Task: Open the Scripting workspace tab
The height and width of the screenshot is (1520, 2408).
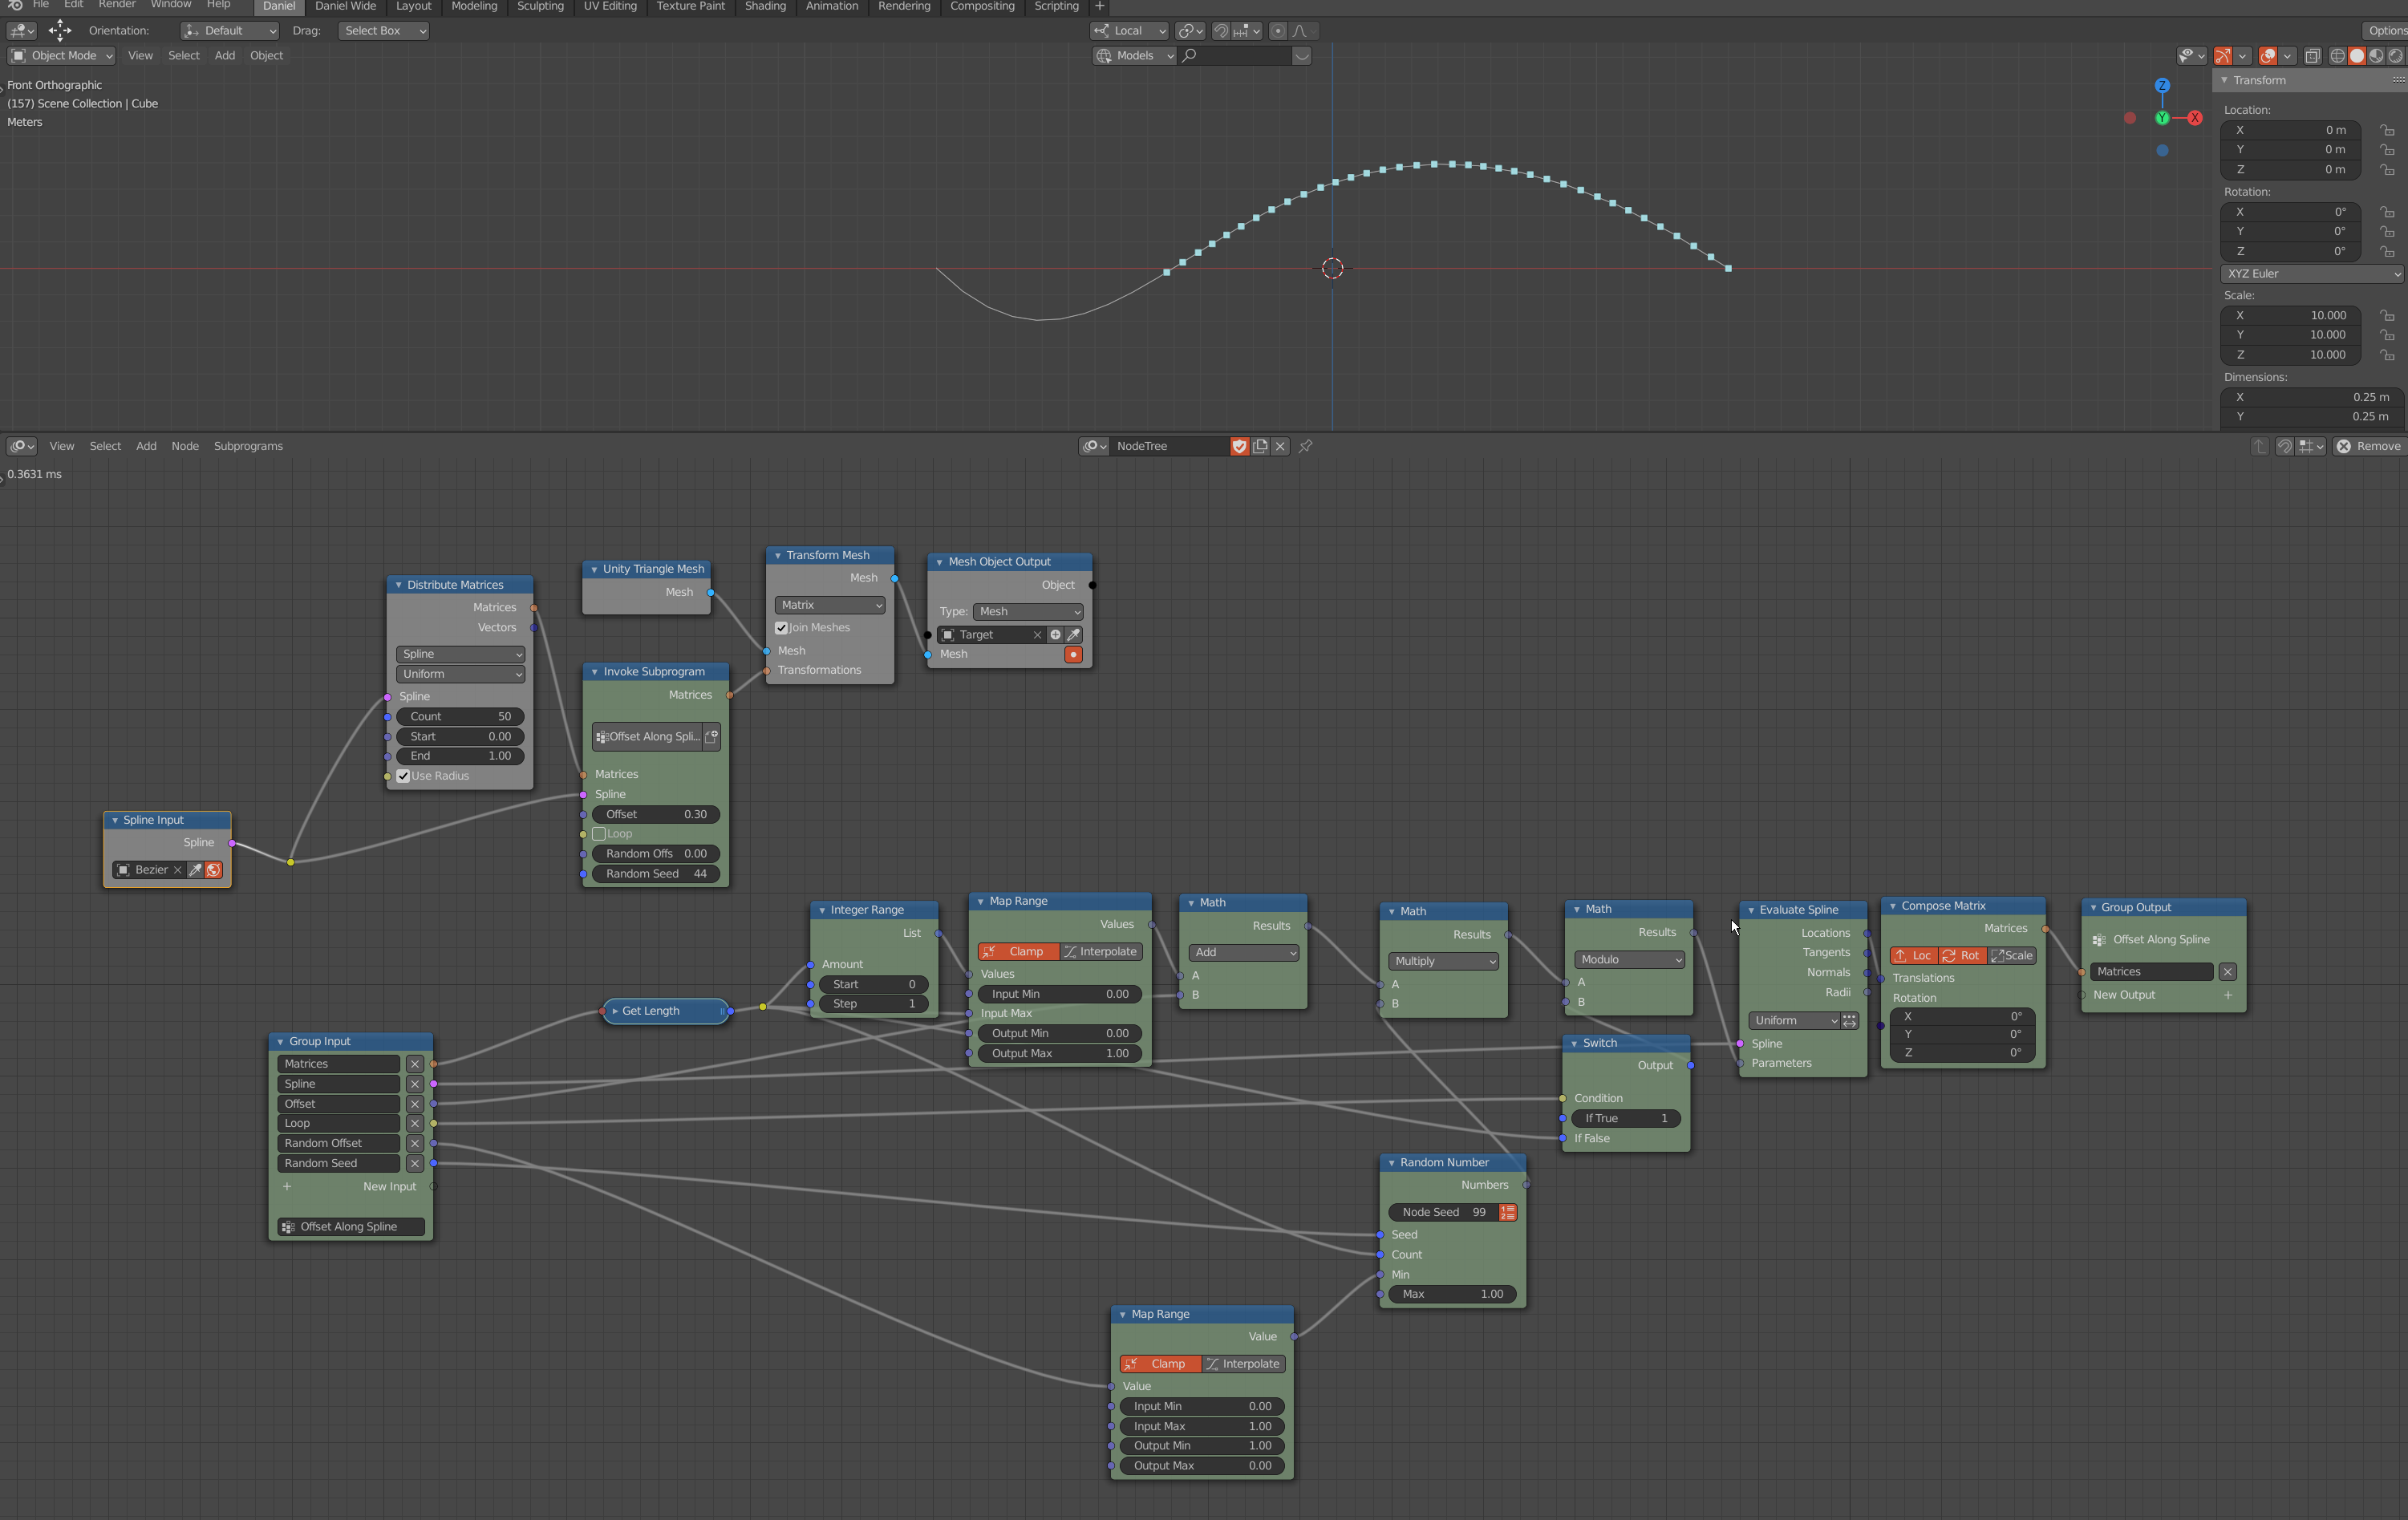Action: [1056, 6]
